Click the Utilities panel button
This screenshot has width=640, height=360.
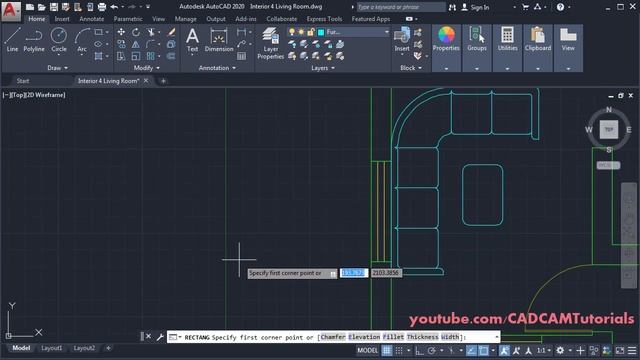click(x=507, y=48)
